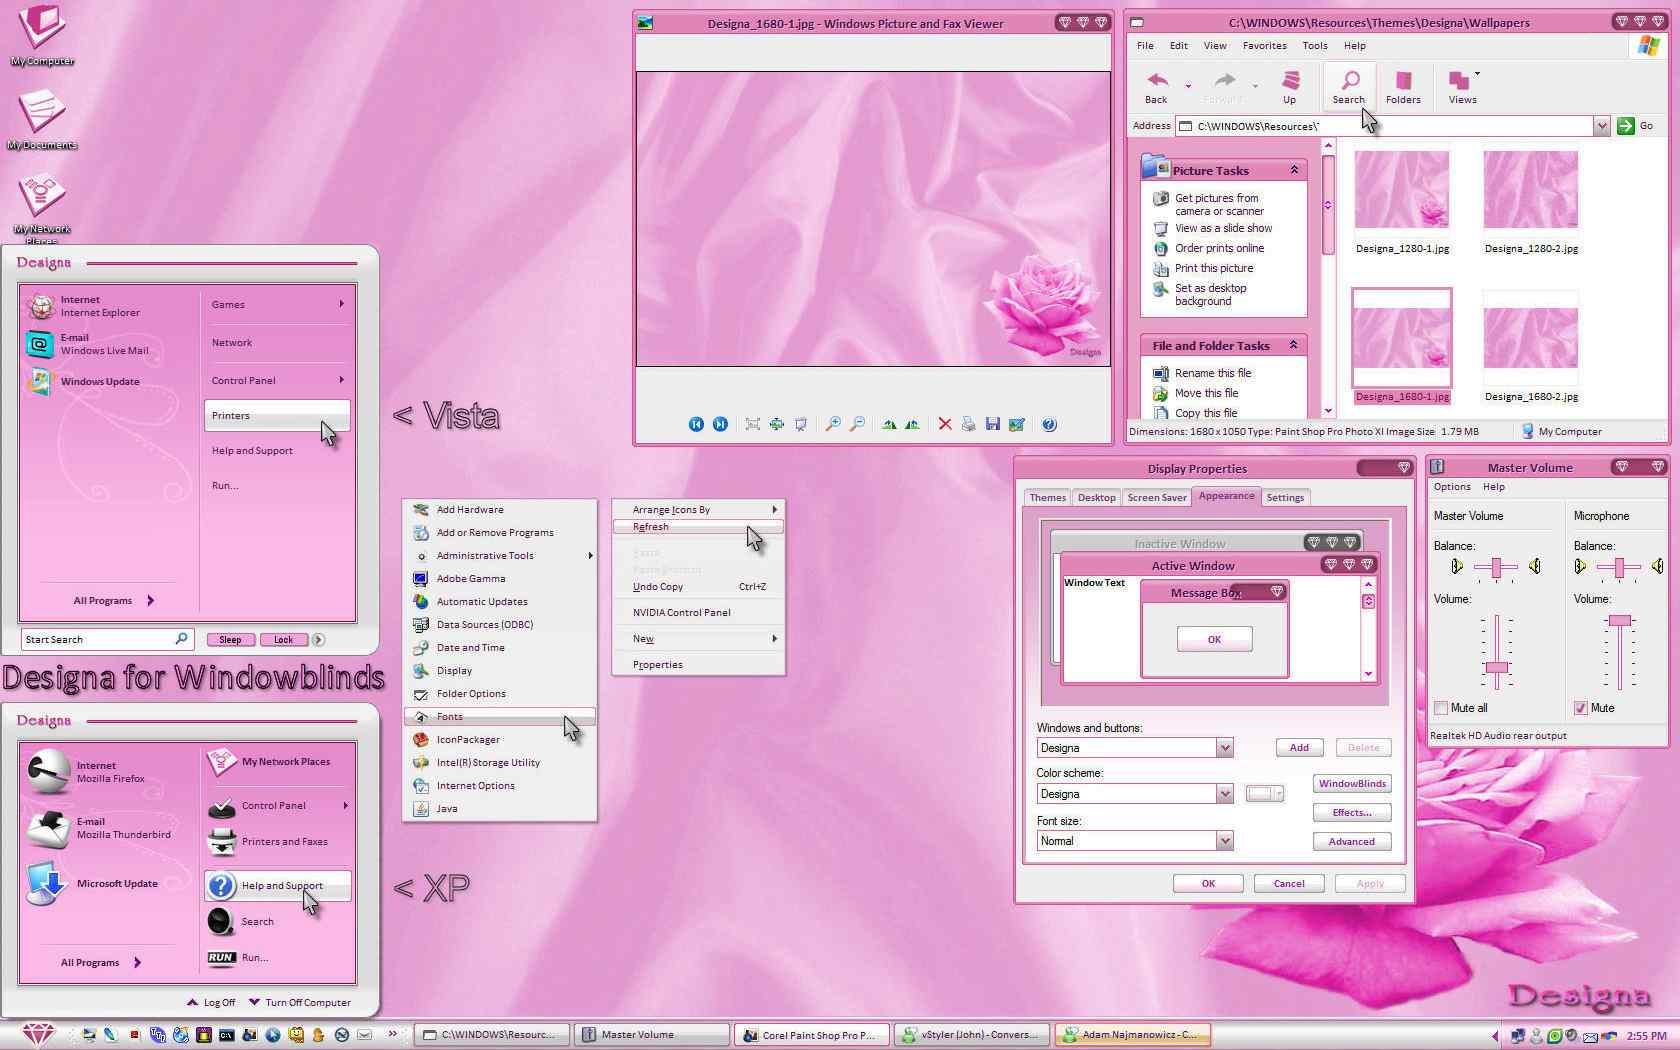Click Master Volume balance slider
The image size is (1680, 1050).
[1496, 568]
